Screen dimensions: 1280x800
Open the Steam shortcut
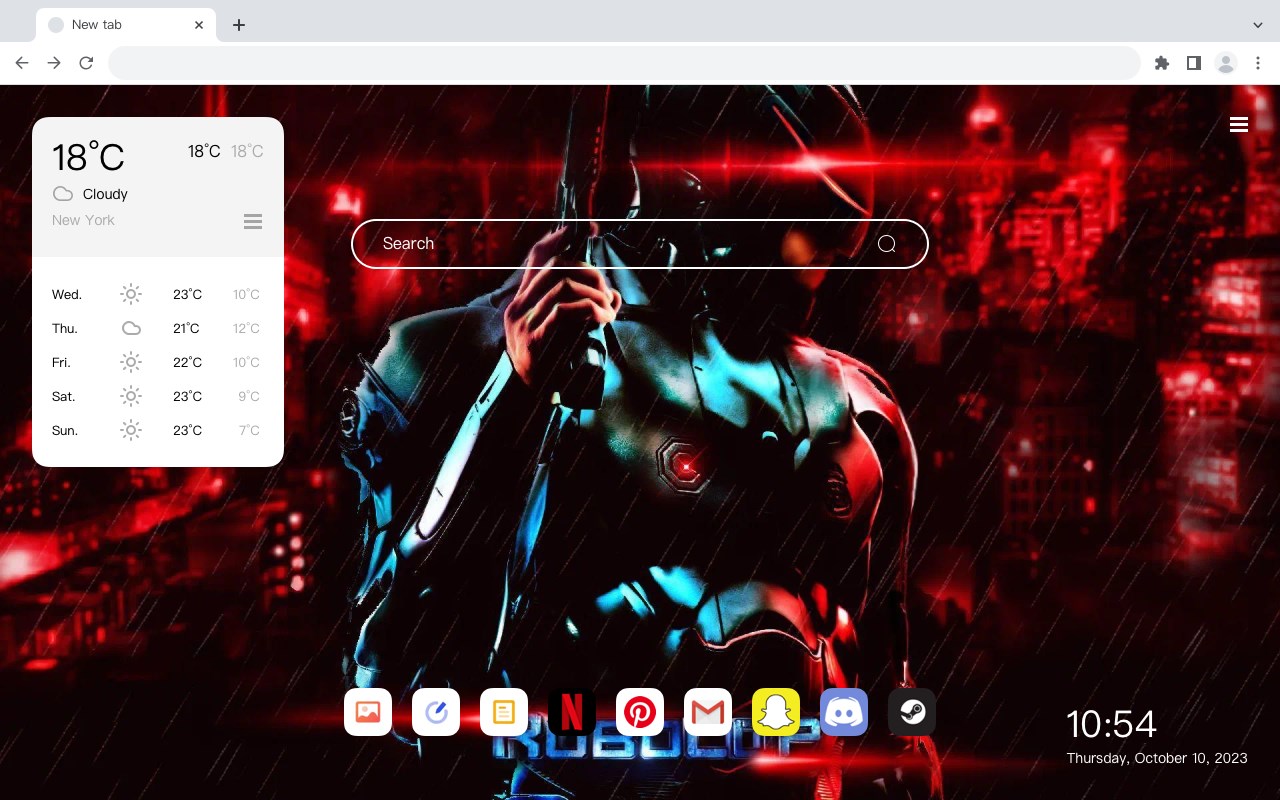pos(912,712)
